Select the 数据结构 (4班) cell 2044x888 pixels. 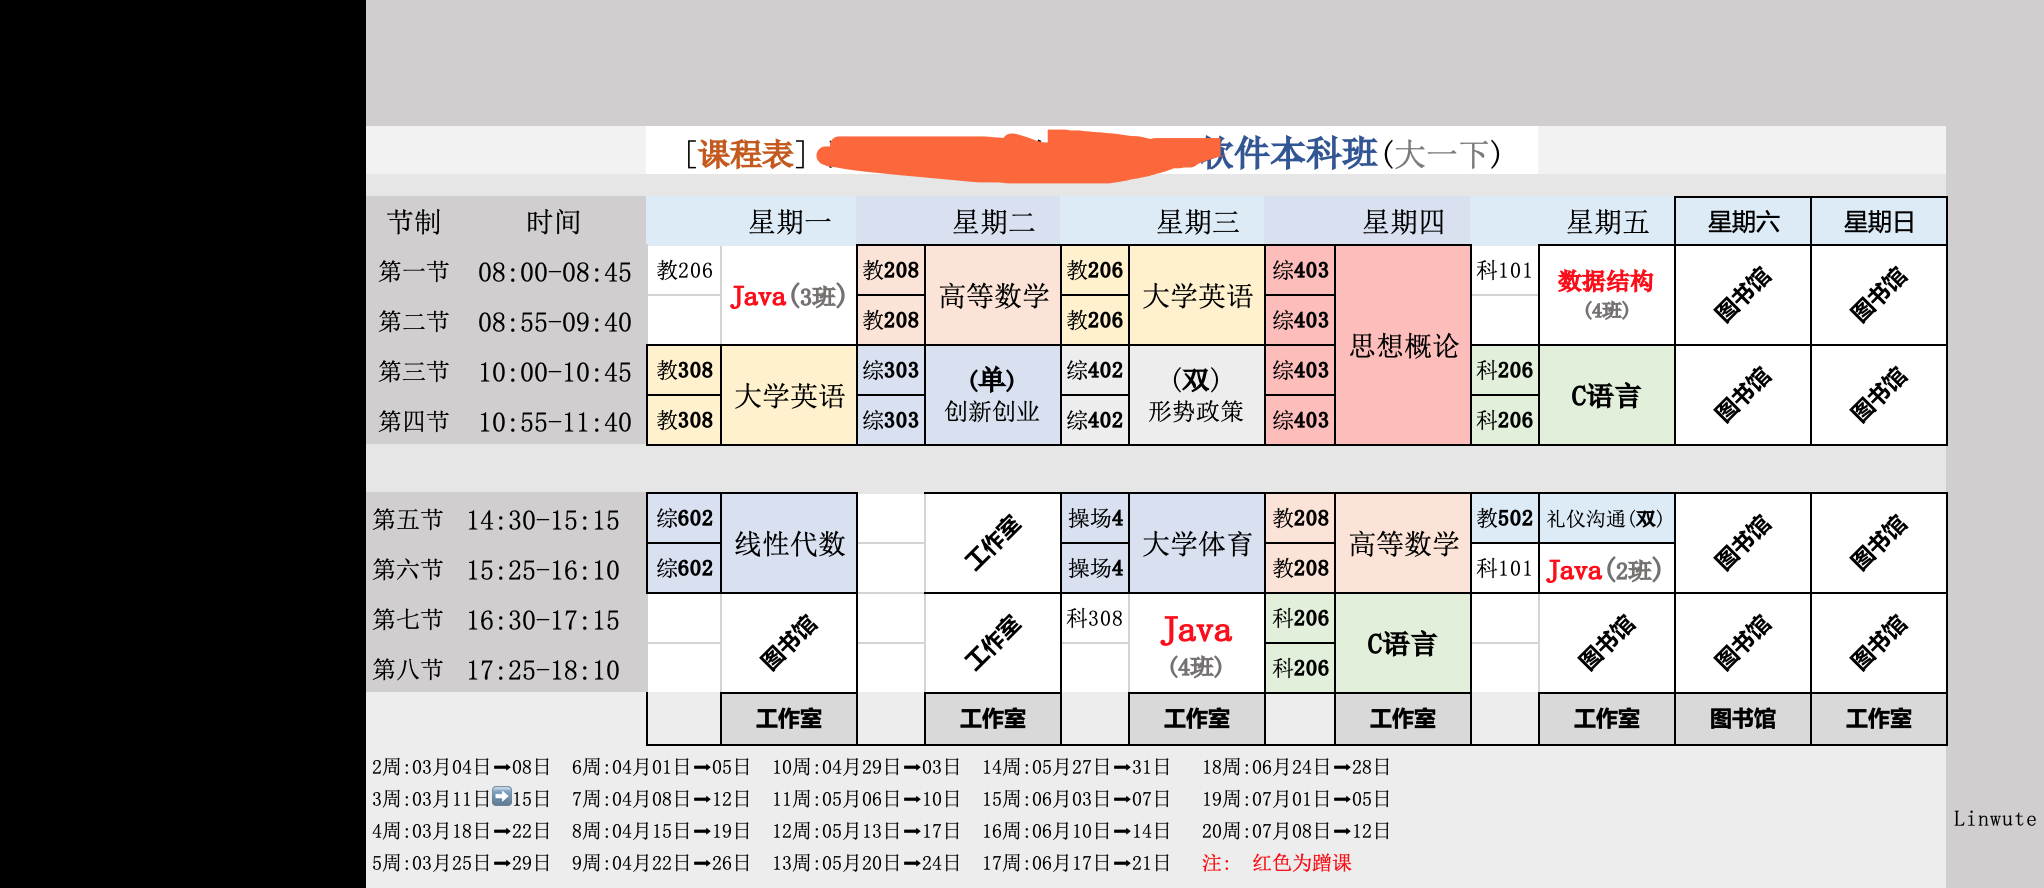coord(1605,295)
